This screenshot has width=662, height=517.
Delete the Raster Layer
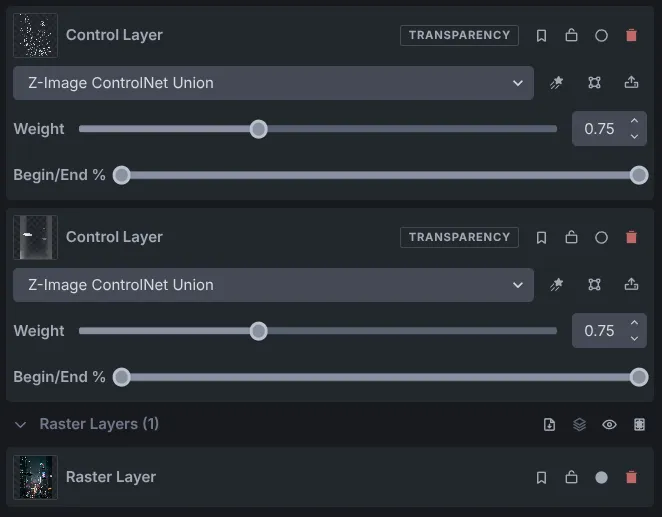pos(631,477)
